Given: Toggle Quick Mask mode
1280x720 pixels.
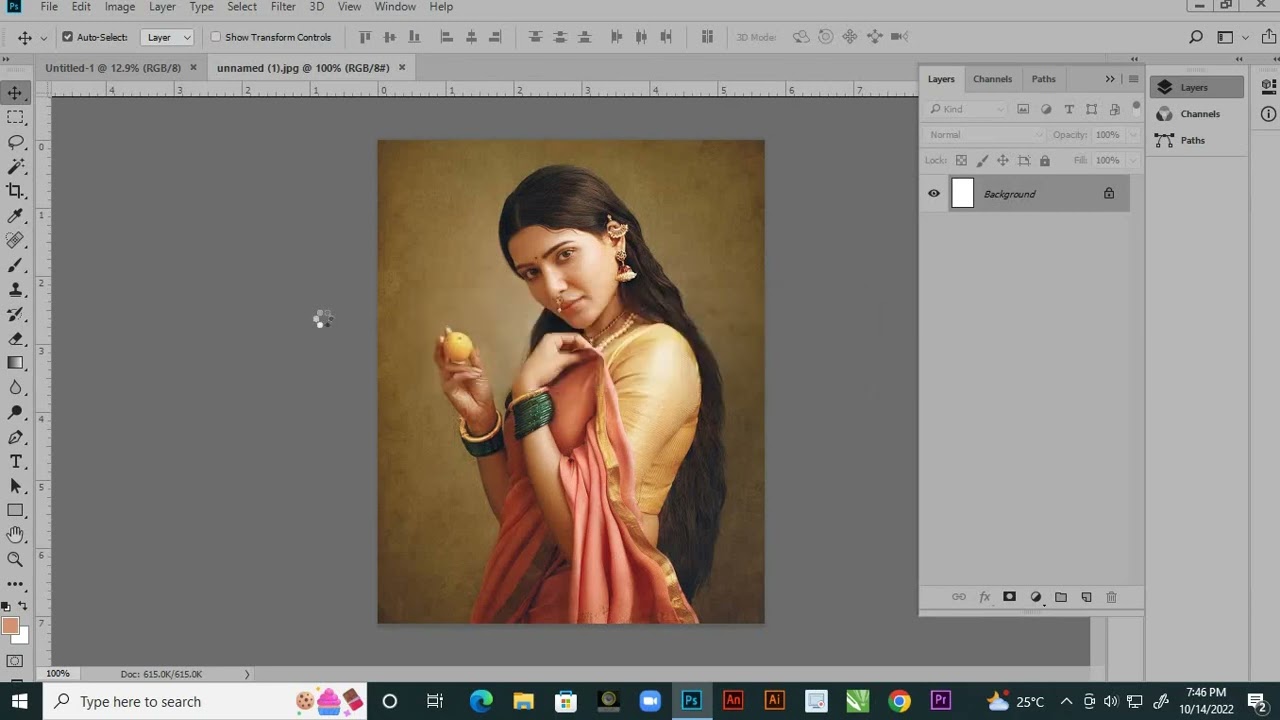Looking at the screenshot, I should coord(15,661).
